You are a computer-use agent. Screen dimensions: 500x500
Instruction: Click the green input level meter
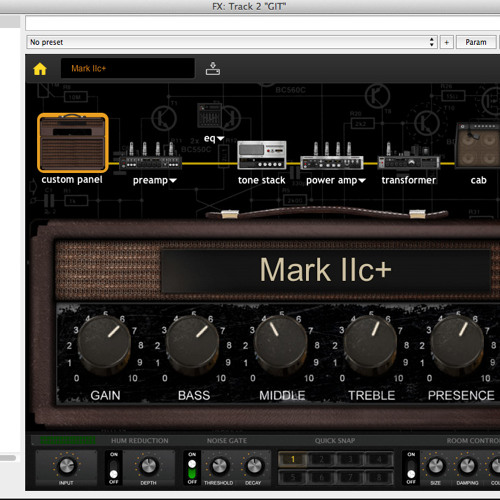[x=68, y=440]
